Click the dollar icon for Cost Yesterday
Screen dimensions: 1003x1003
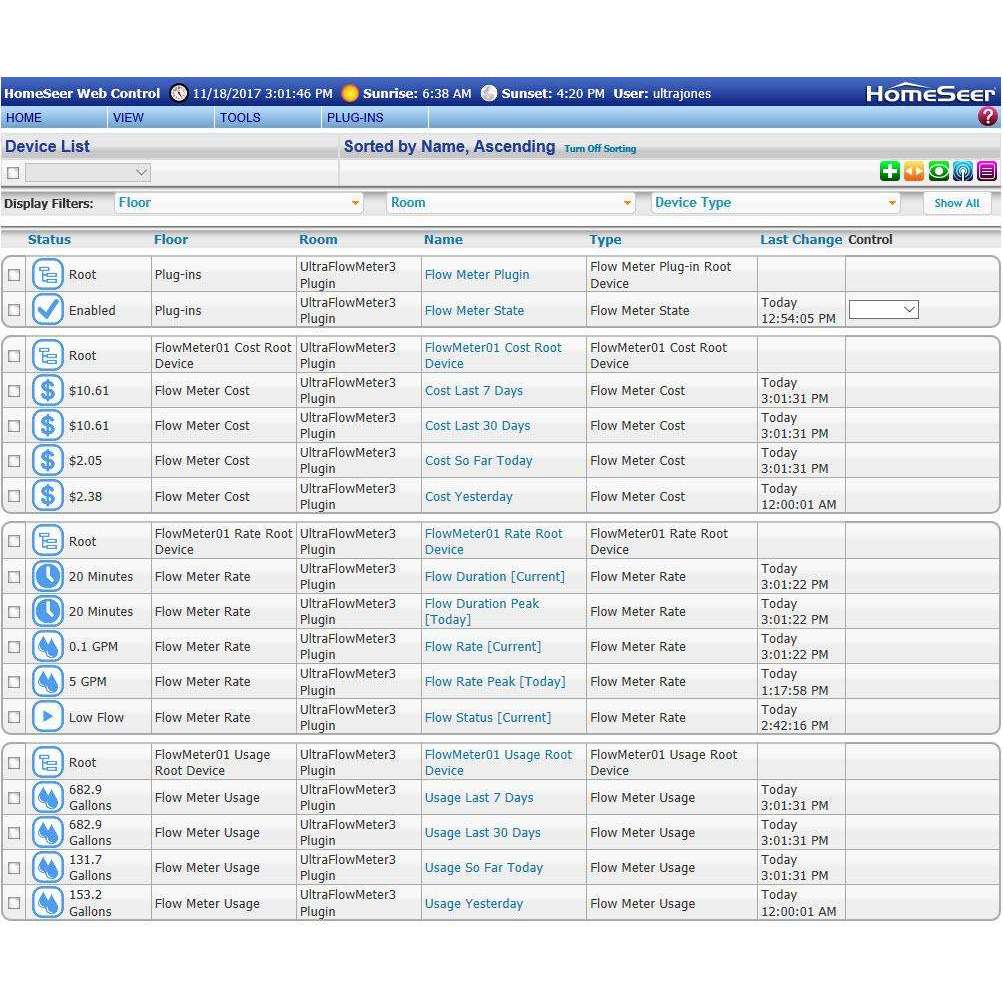pyautogui.click(x=47, y=496)
